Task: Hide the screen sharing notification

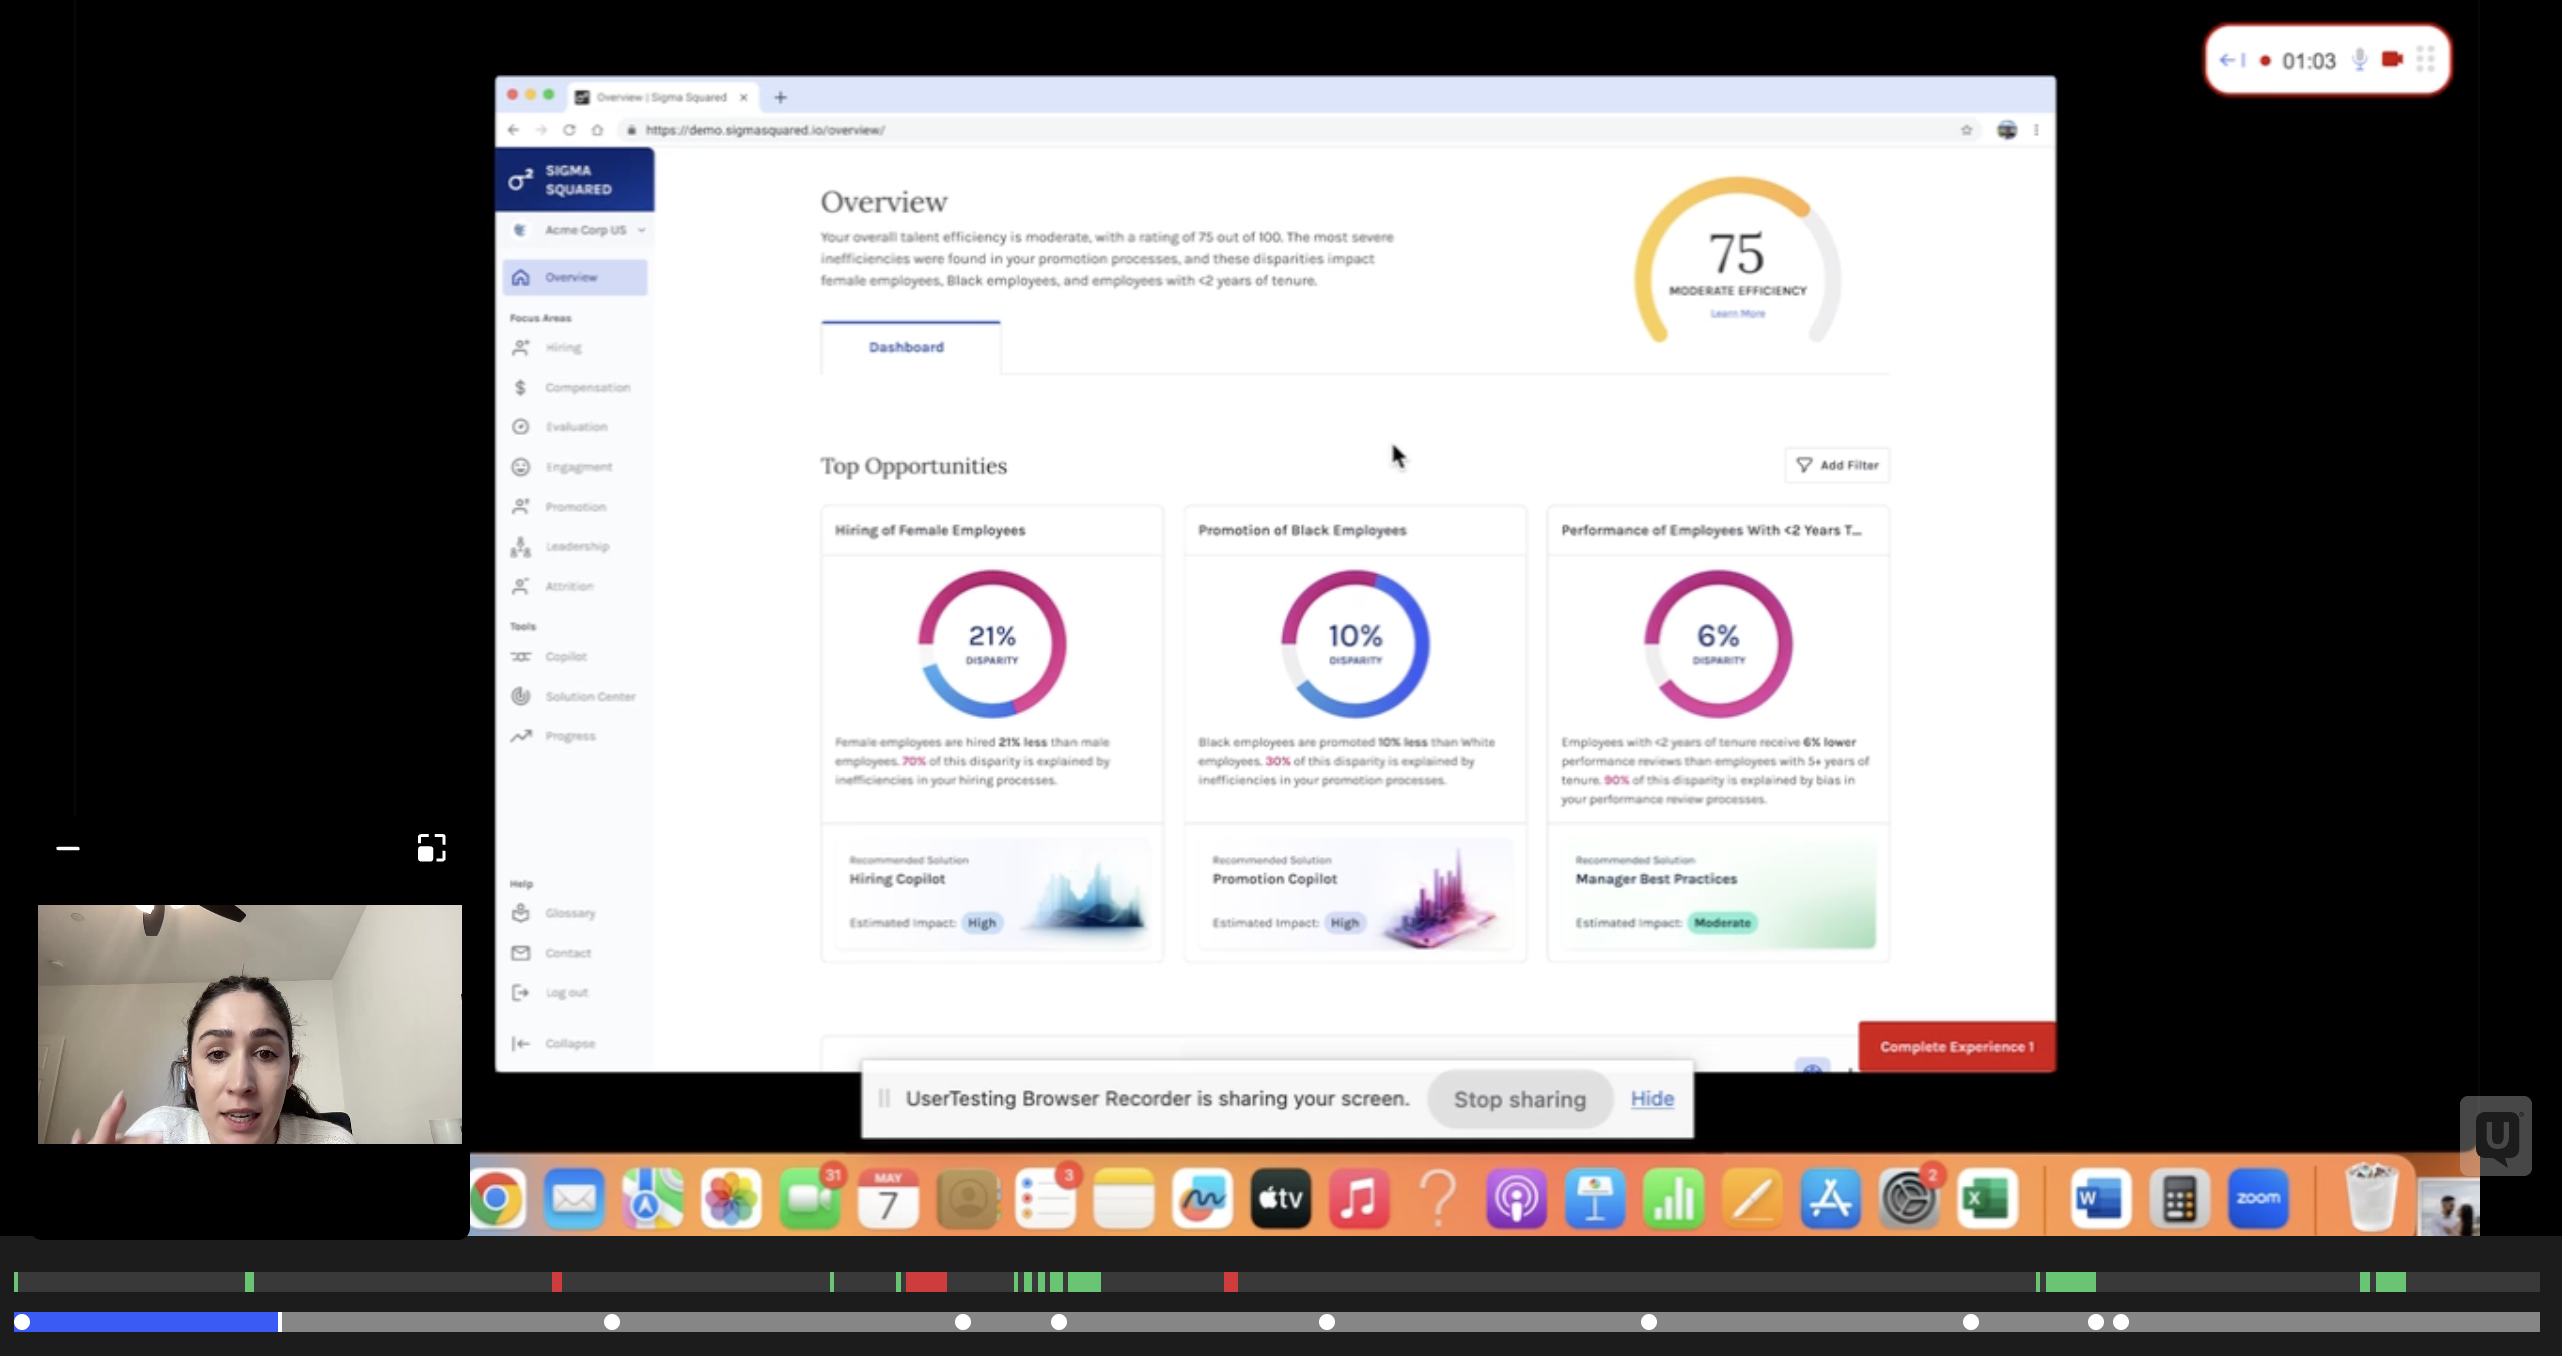Action: [x=1652, y=1099]
